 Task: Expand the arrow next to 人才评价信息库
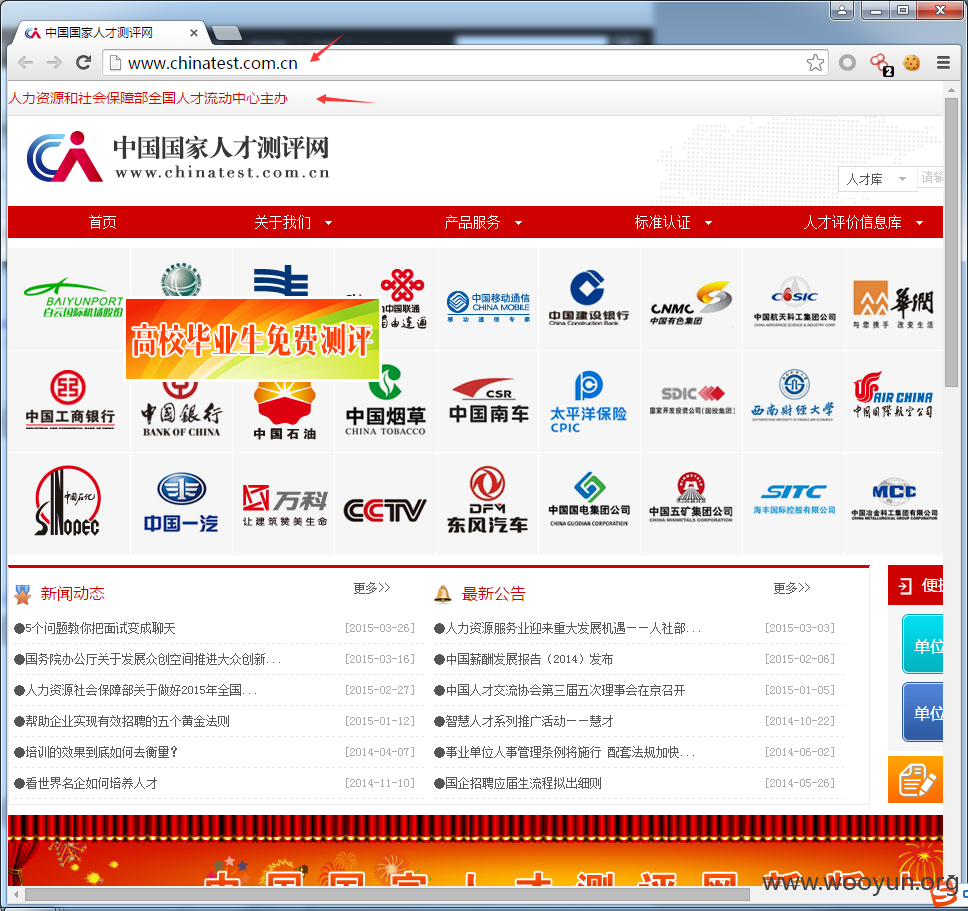click(x=919, y=223)
